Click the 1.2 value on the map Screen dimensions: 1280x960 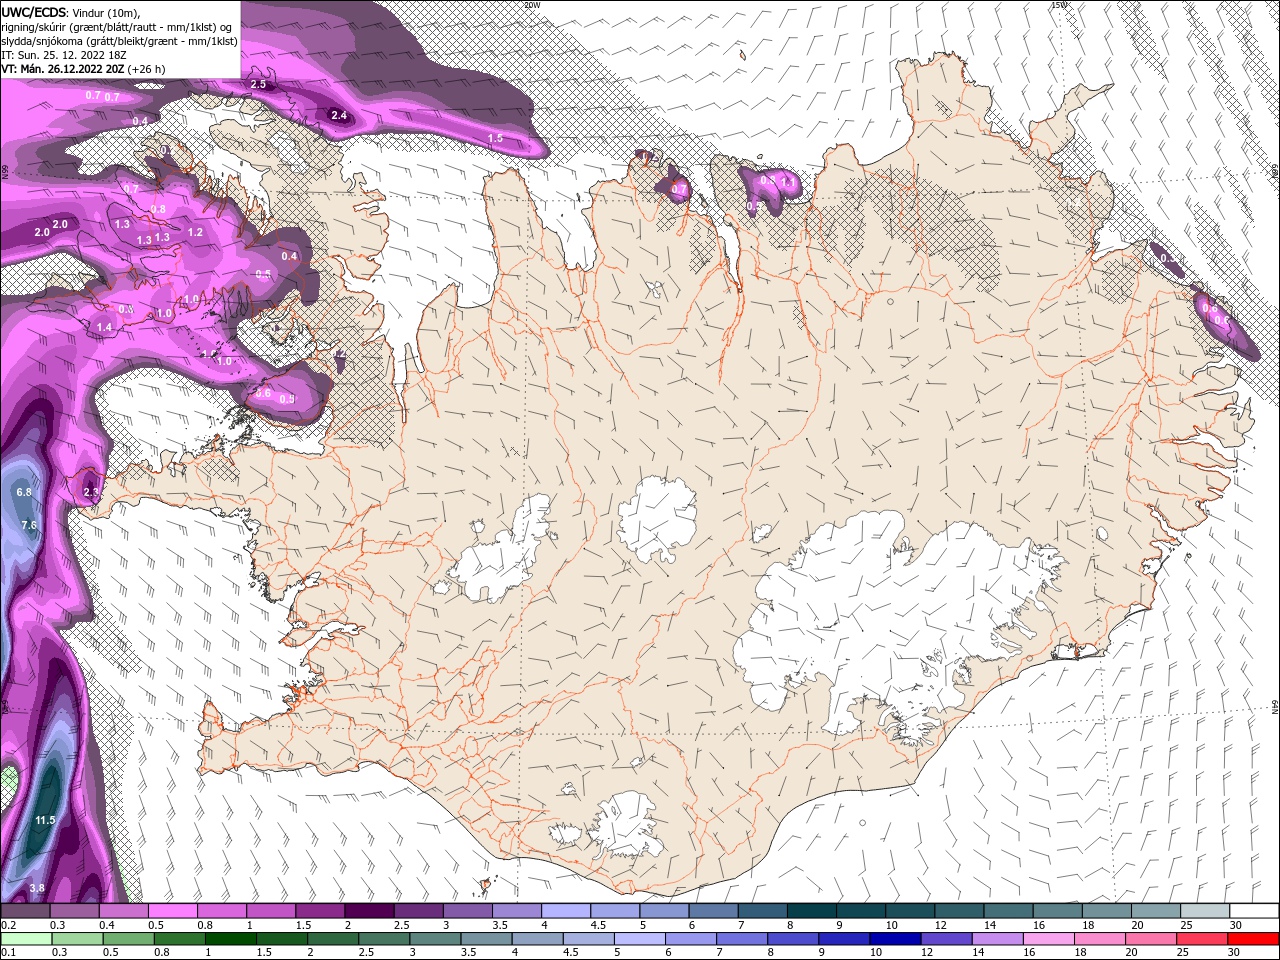coord(196,232)
